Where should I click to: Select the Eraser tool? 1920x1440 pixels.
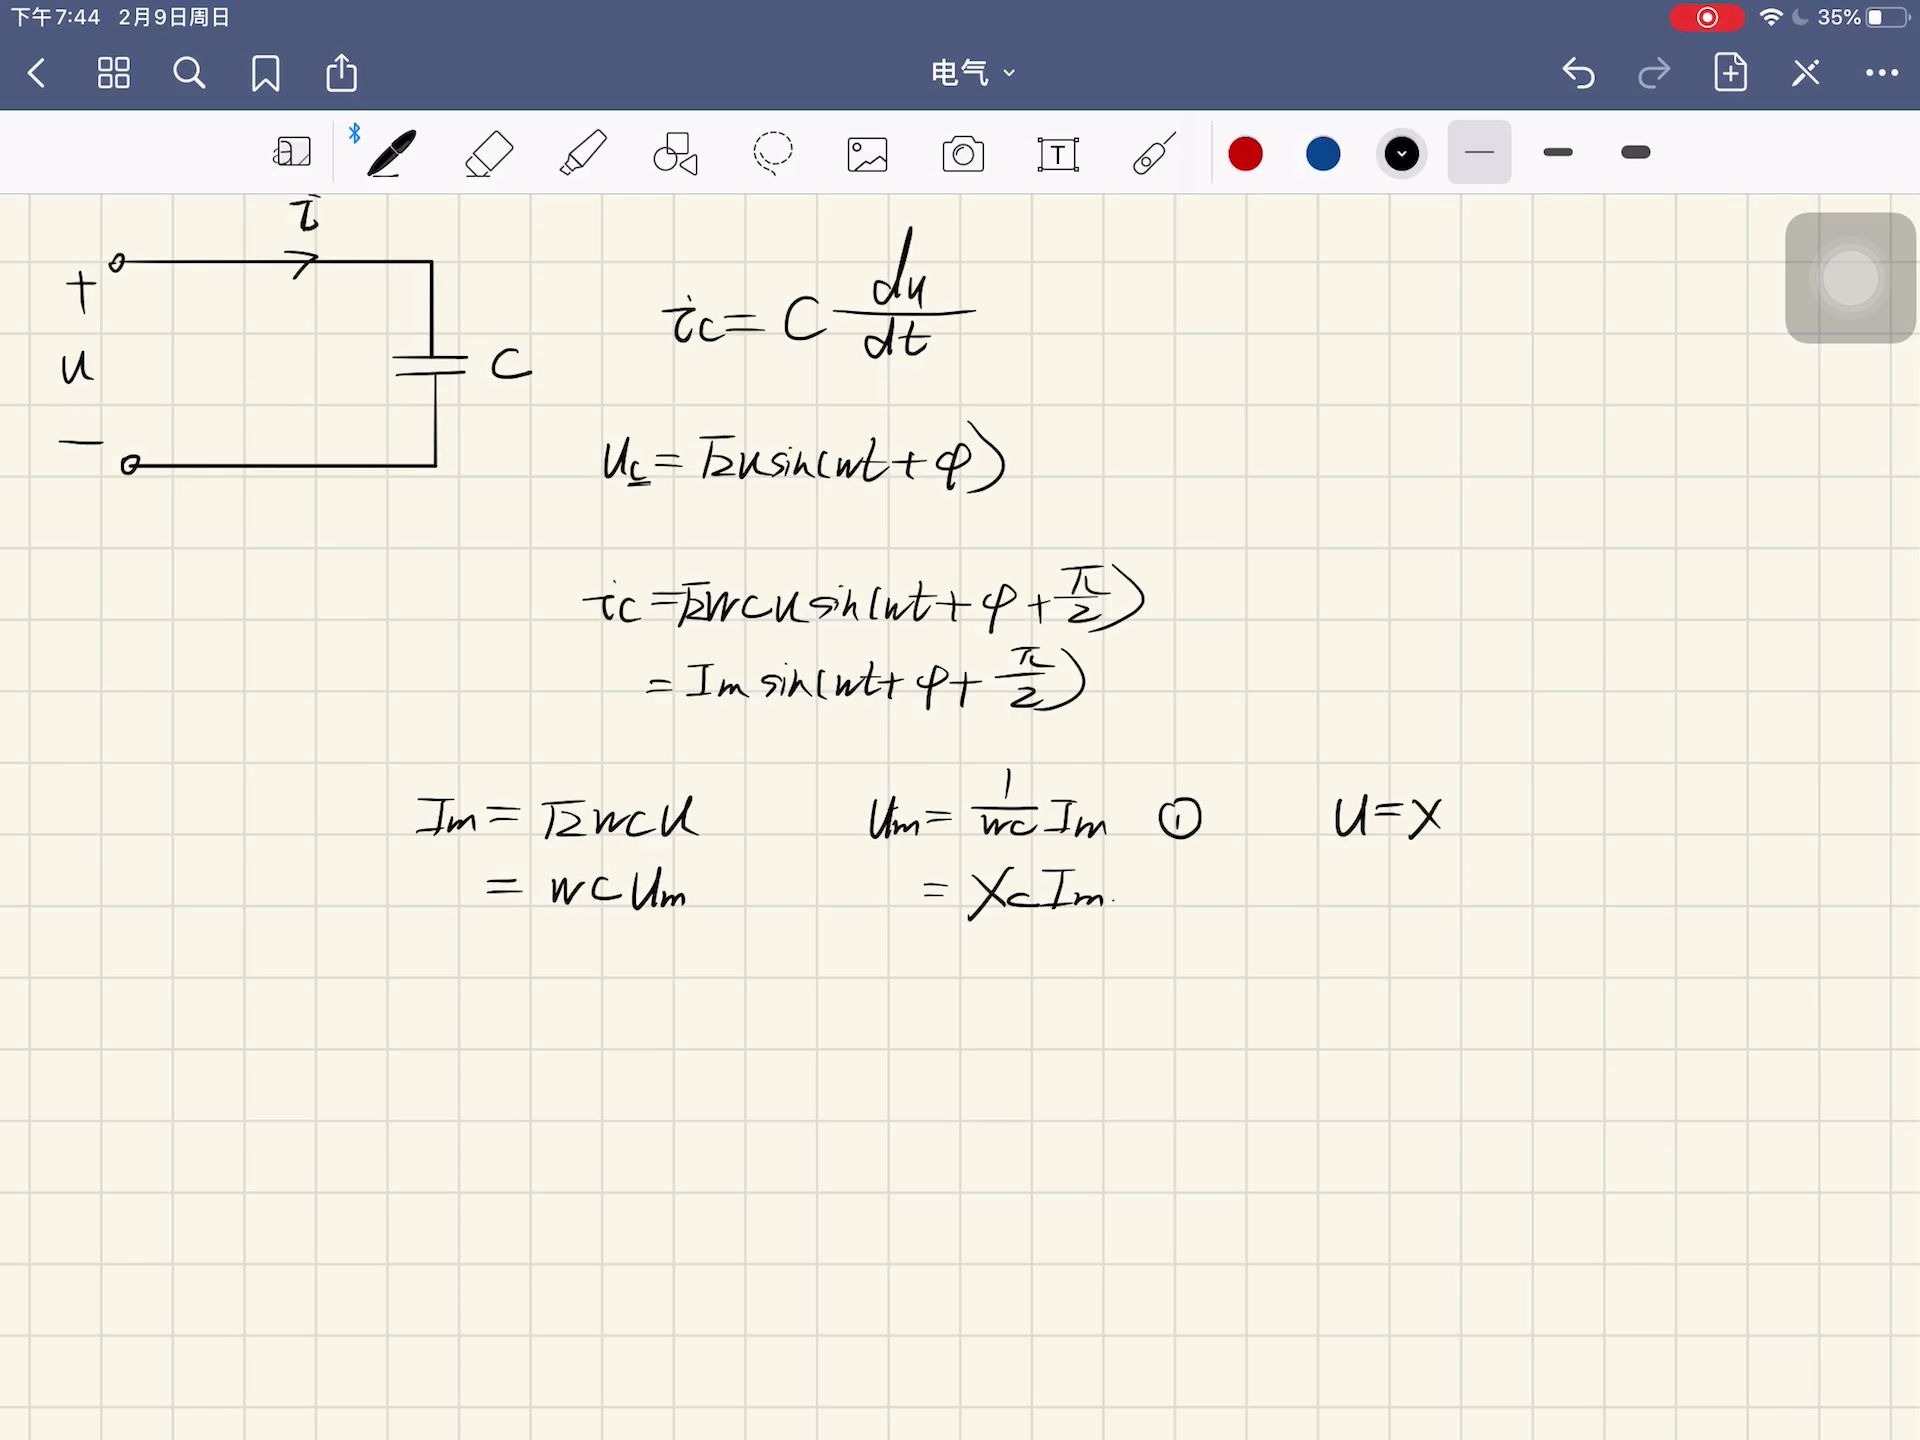[488, 154]
